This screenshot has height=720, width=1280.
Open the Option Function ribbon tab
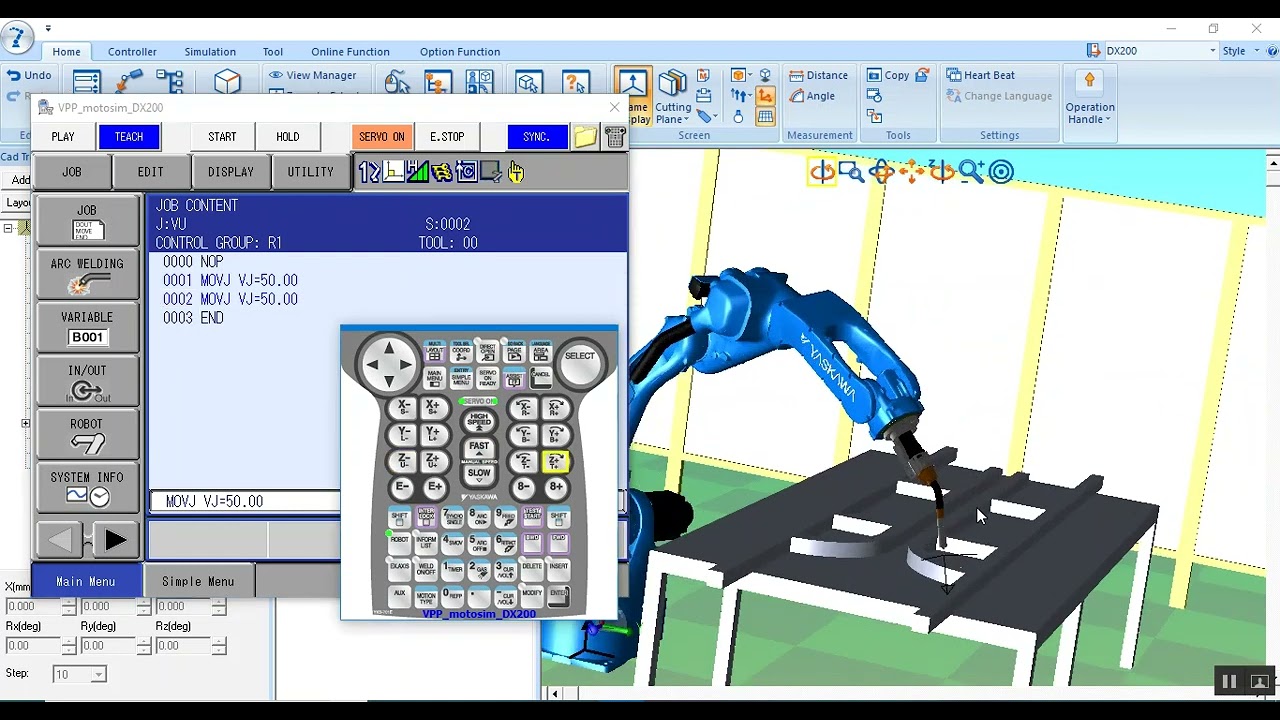(x=460, y=52)
